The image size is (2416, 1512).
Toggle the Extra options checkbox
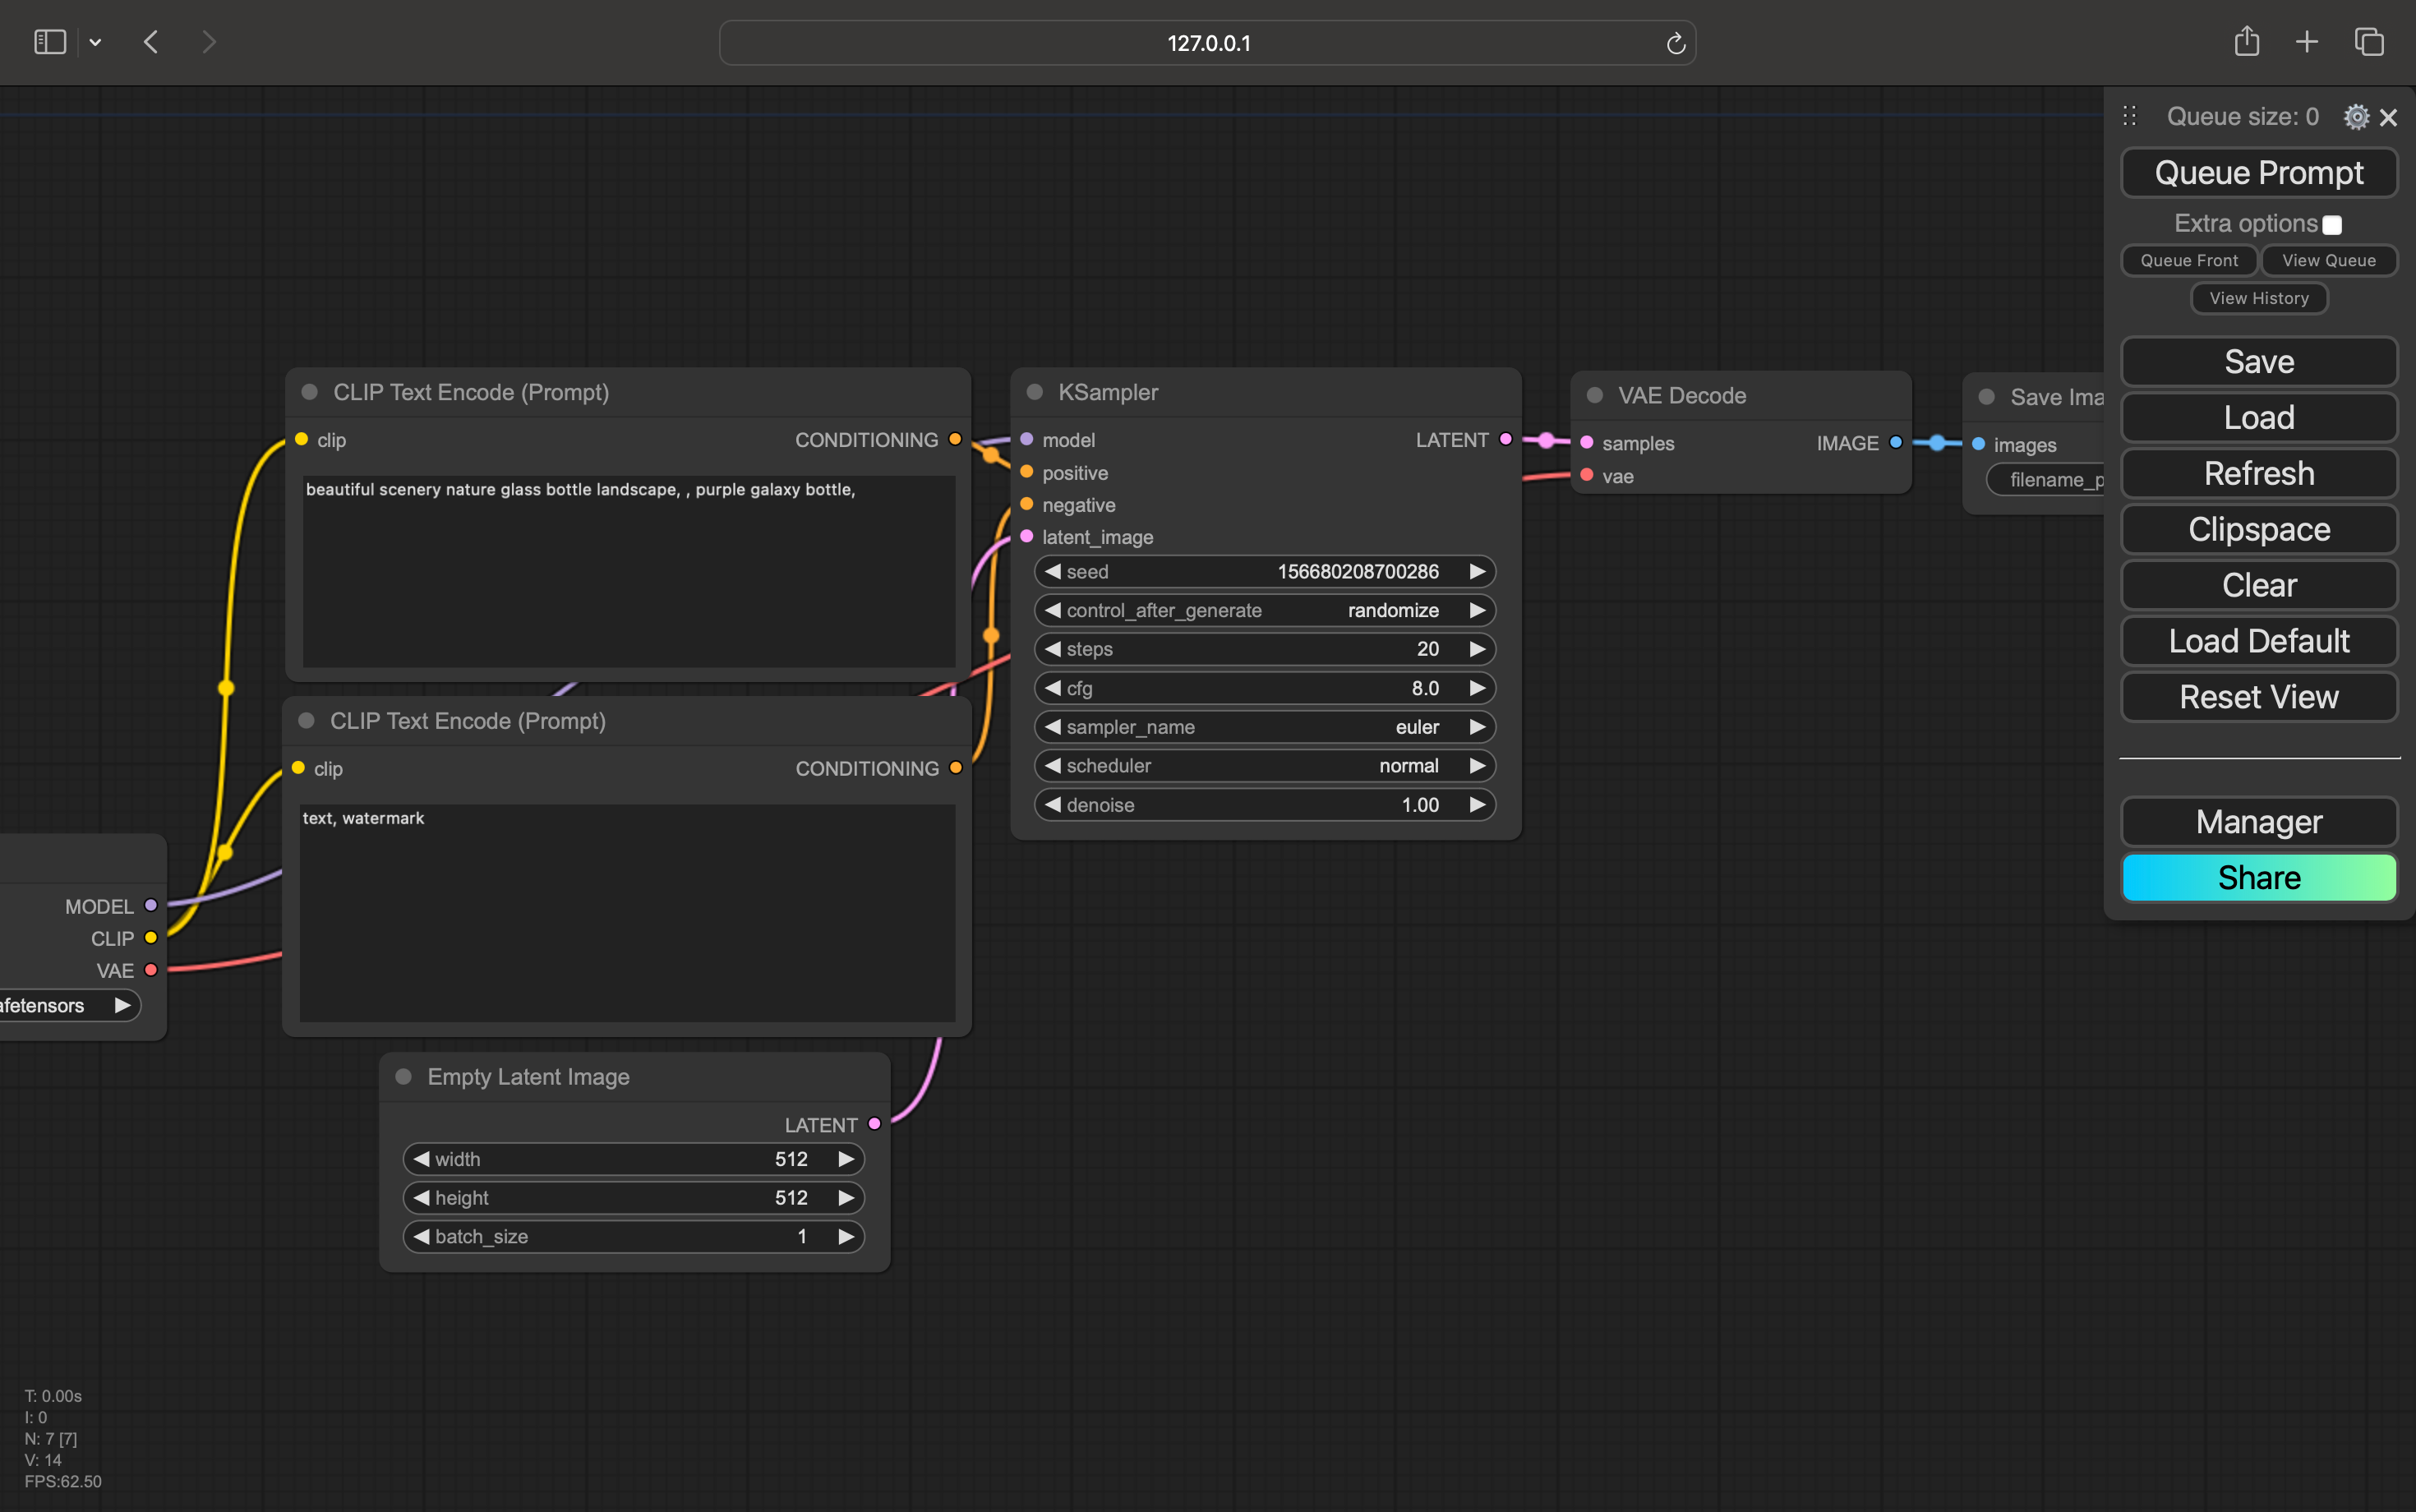click(x=2332, y=225)
